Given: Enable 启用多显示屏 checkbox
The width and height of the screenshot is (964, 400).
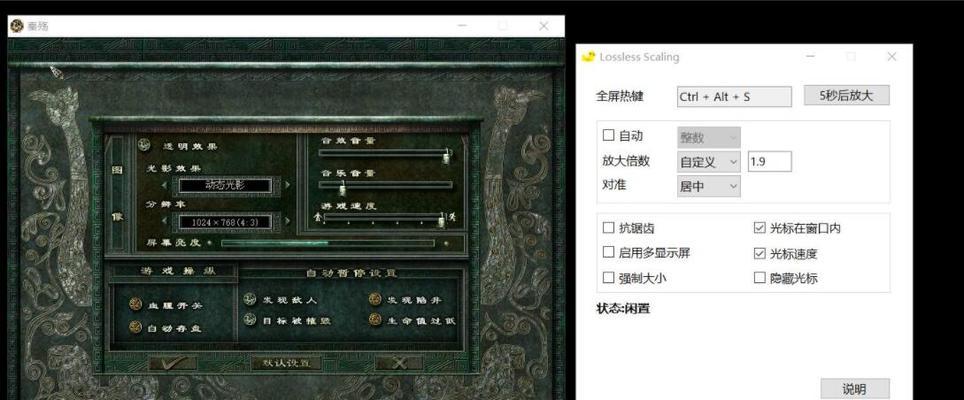Looking at the screenshot, I should tap(609, 252).
